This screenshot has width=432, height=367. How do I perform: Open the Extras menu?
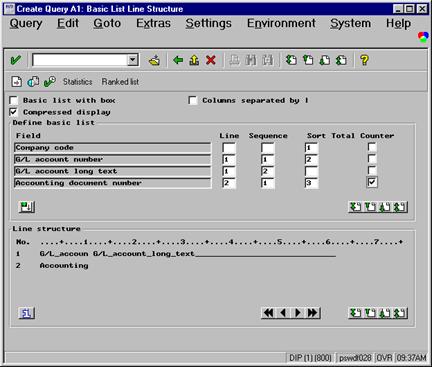pos(153,23)
